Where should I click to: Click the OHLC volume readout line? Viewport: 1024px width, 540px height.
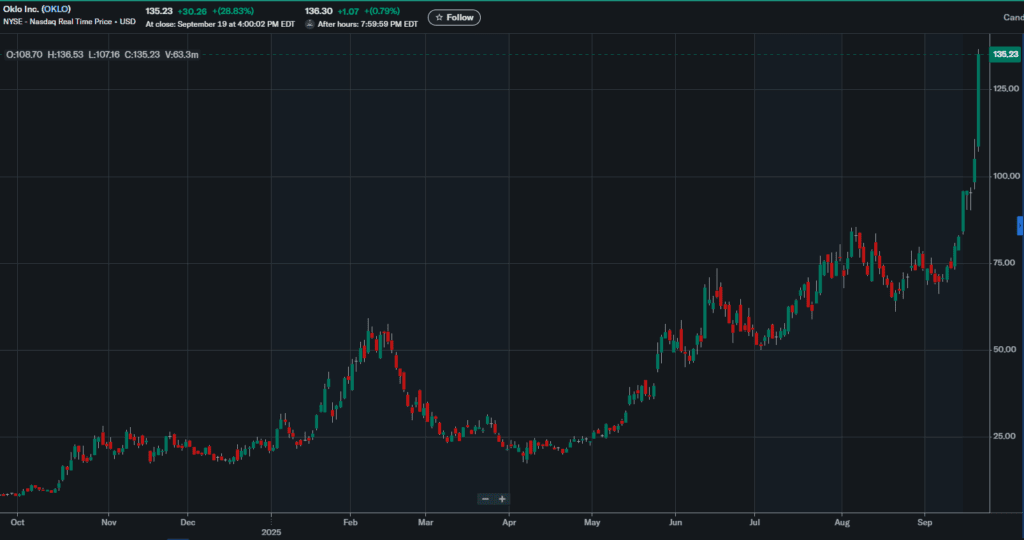tap(102, 54)
